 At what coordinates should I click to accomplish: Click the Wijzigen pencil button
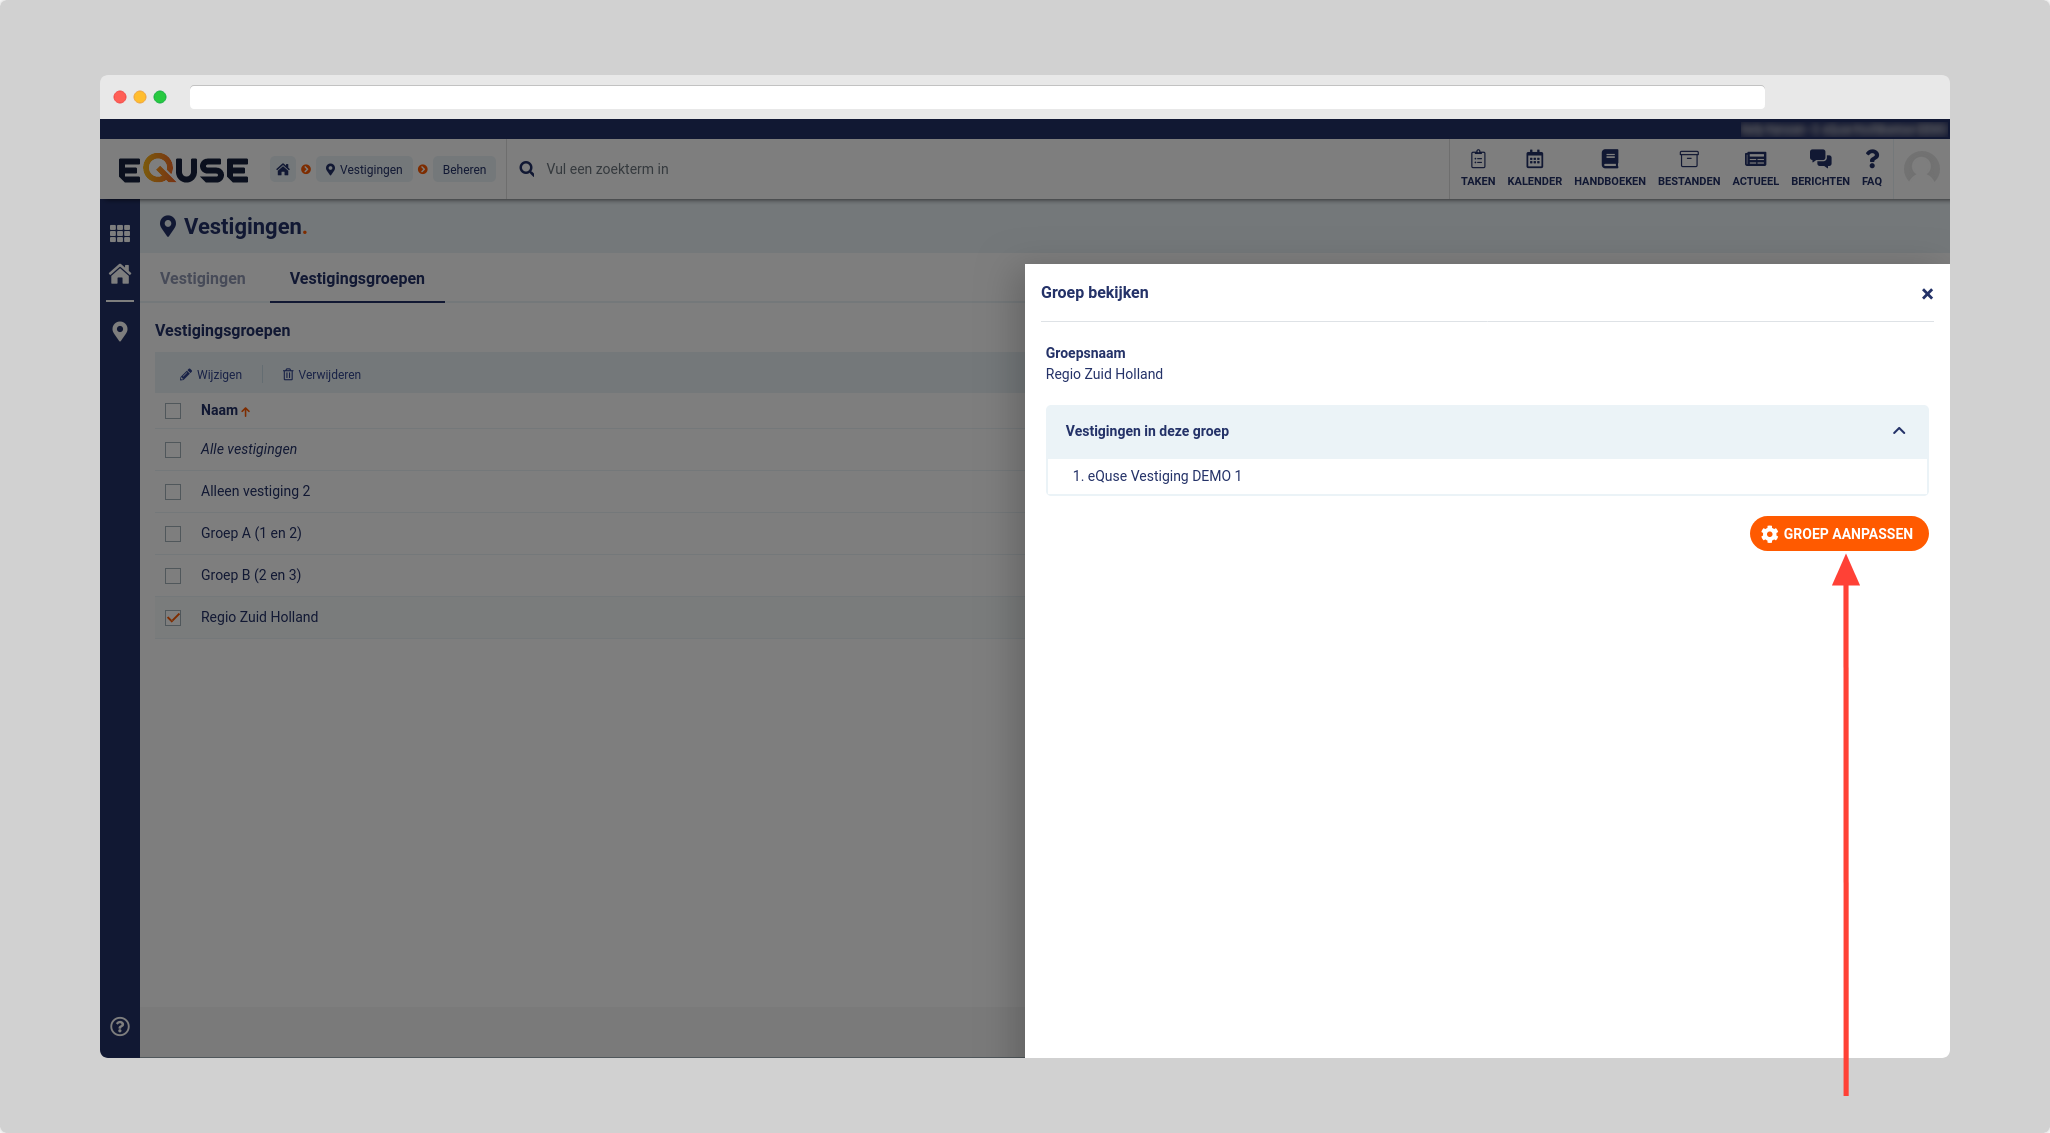click(x=211, y=375)
